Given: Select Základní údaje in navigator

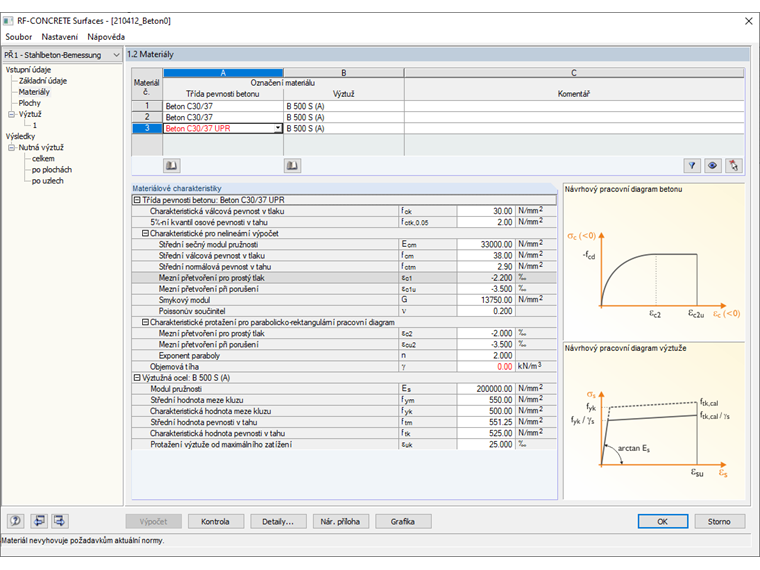Looking at the screenshot, I should 43,81.
